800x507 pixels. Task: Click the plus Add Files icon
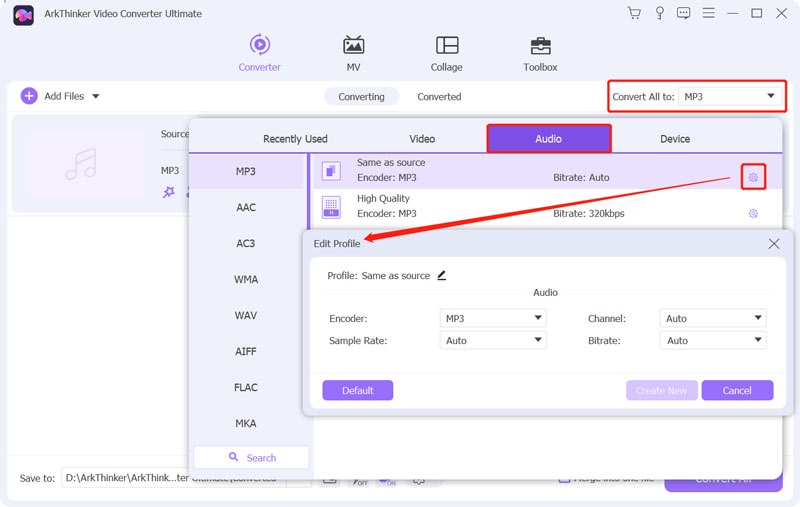[29, 96]
